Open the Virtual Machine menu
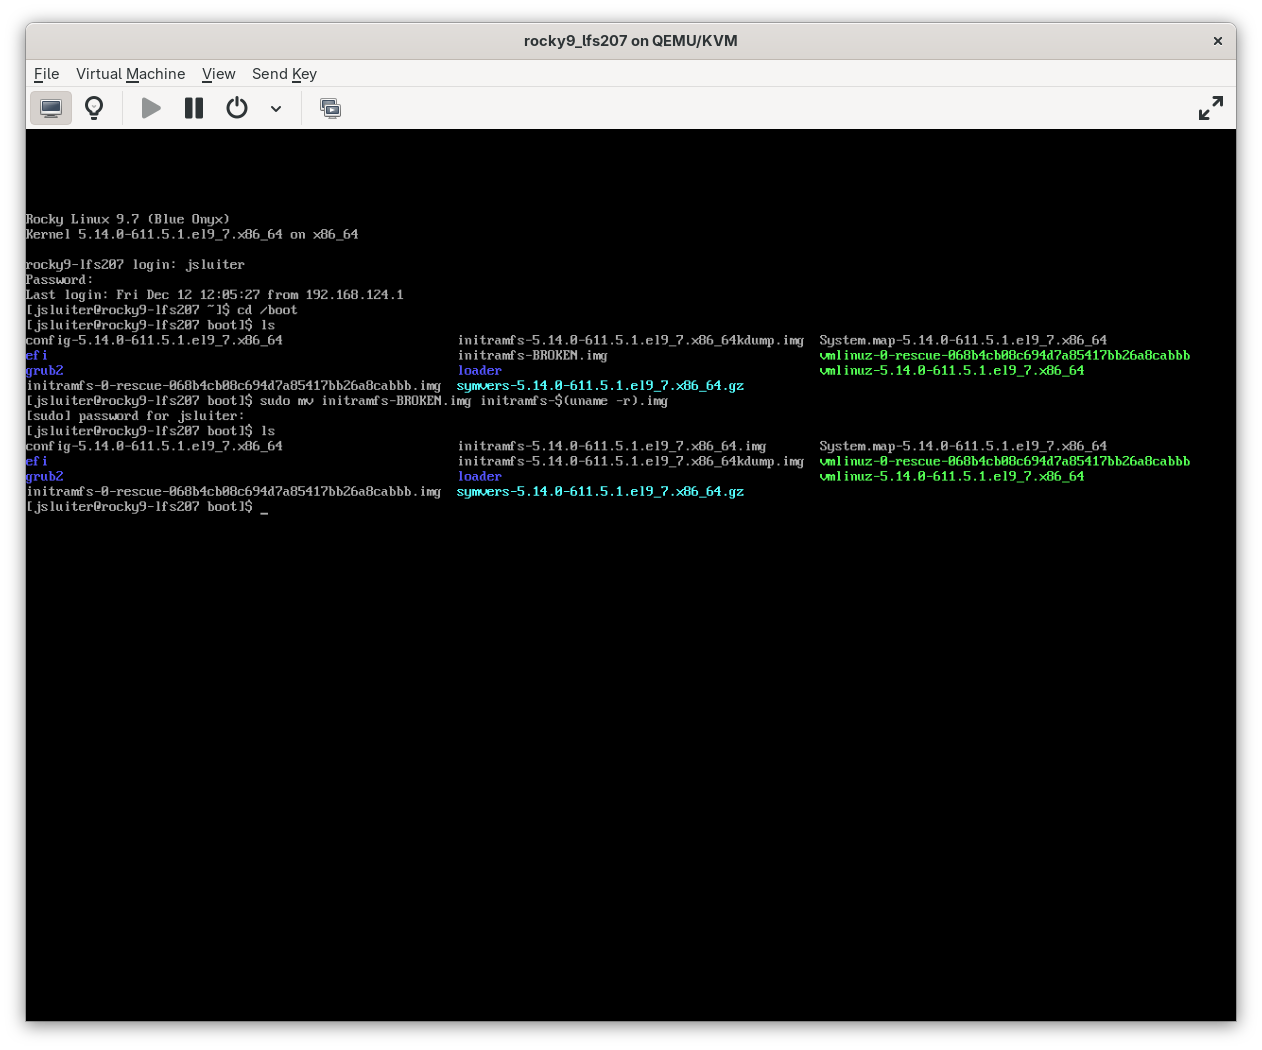 click(x=130, y=74)
